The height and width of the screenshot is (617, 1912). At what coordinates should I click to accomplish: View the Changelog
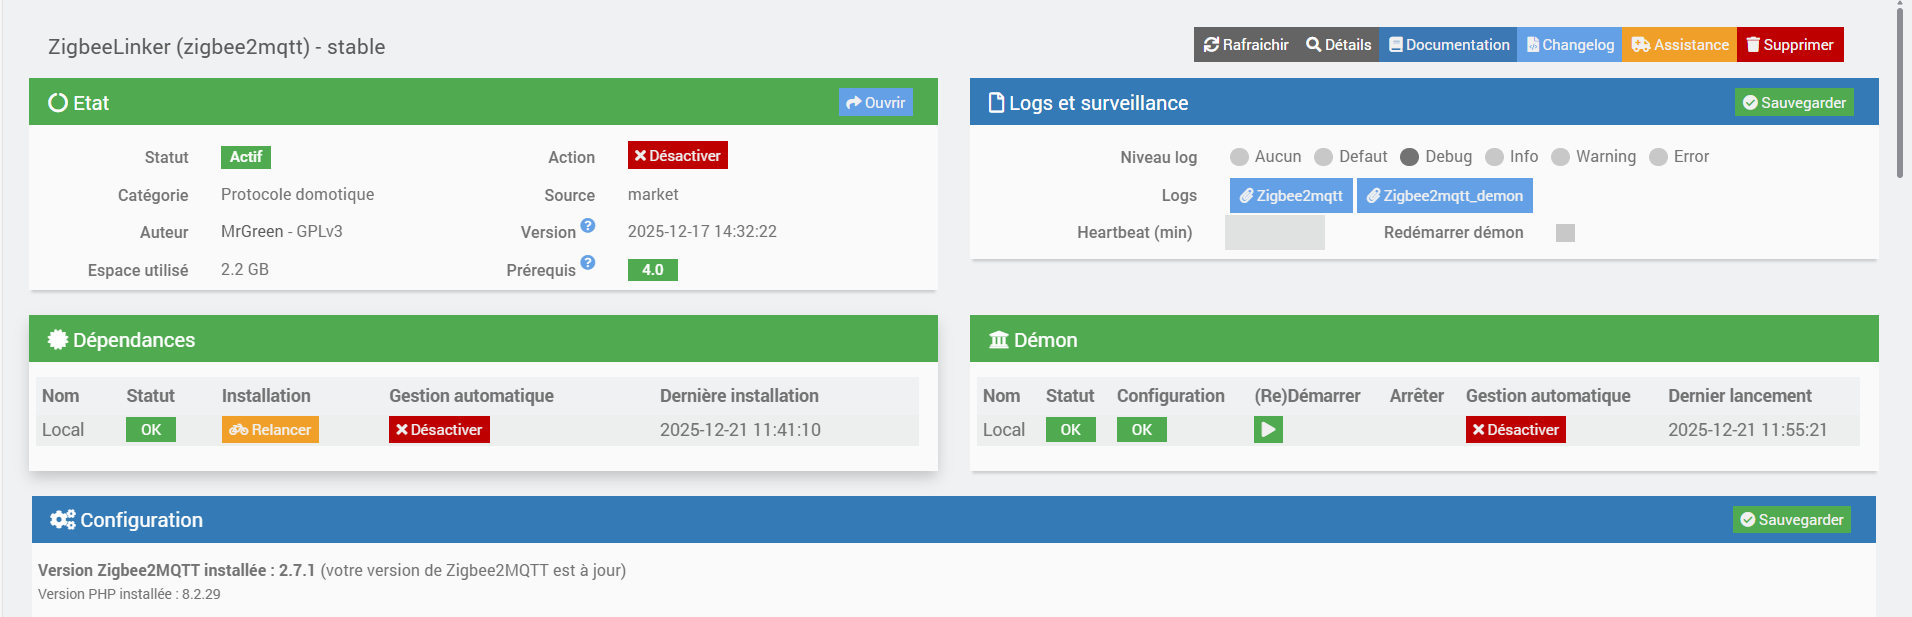click(1569, 45)
